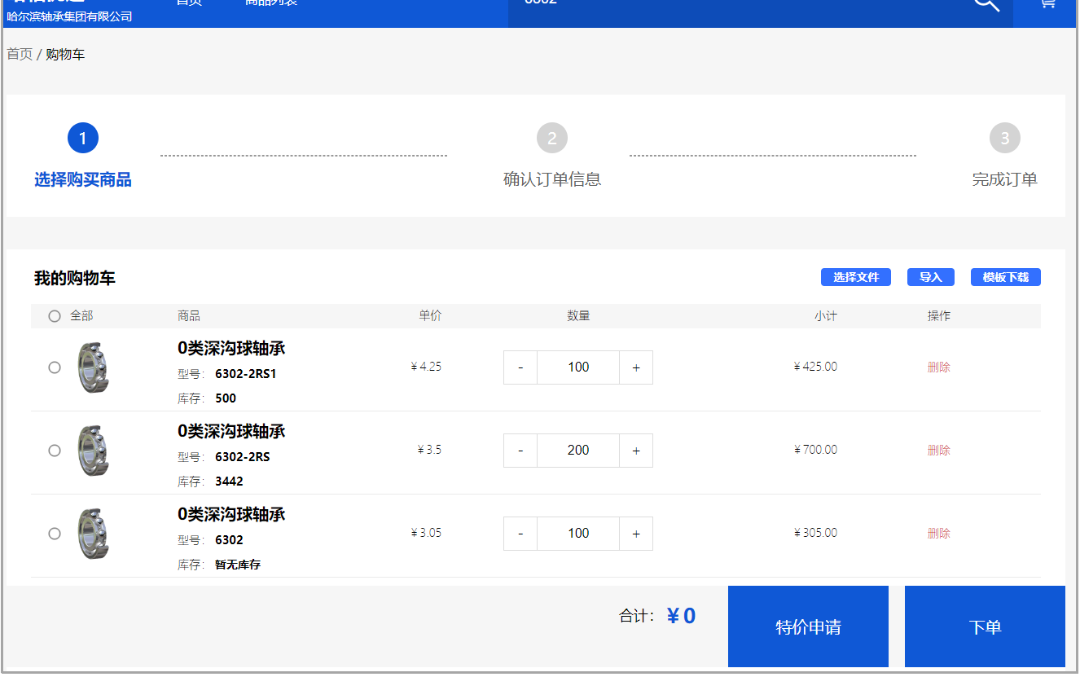
Task: Click the step 3 完成订单 circle
Action: (x=1005, y=138)
